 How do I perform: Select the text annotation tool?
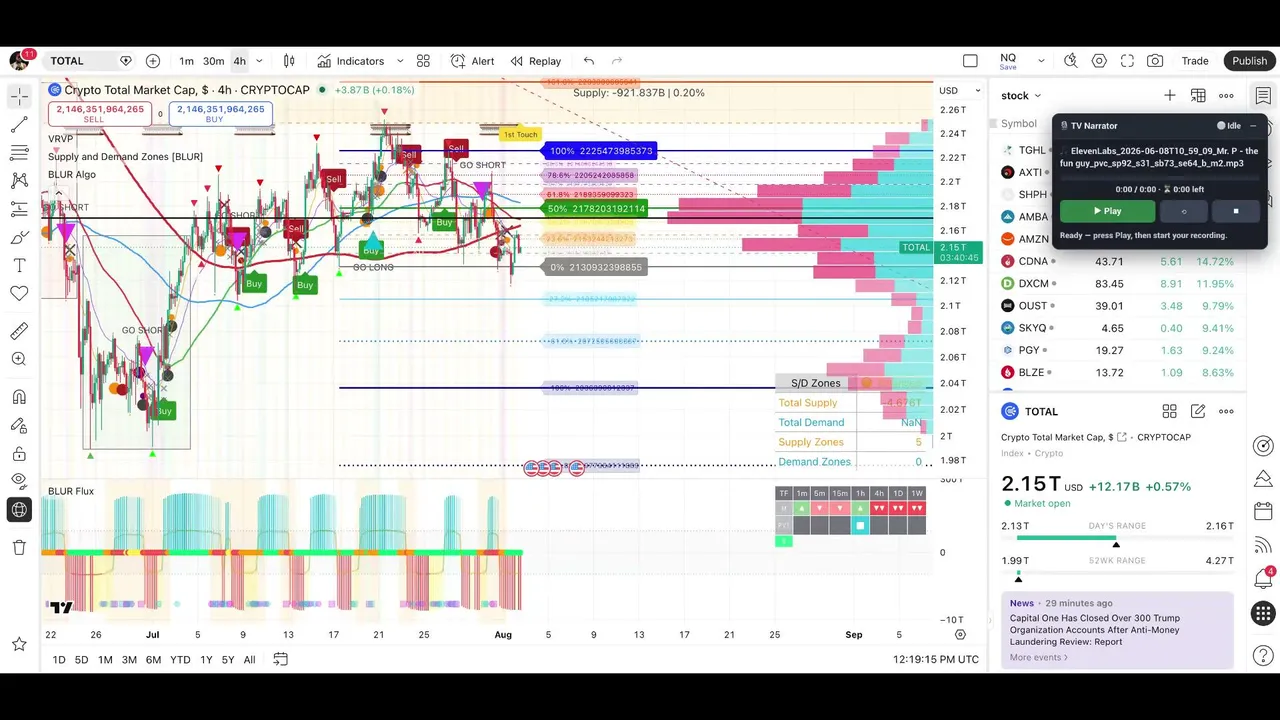pos(19,266)
